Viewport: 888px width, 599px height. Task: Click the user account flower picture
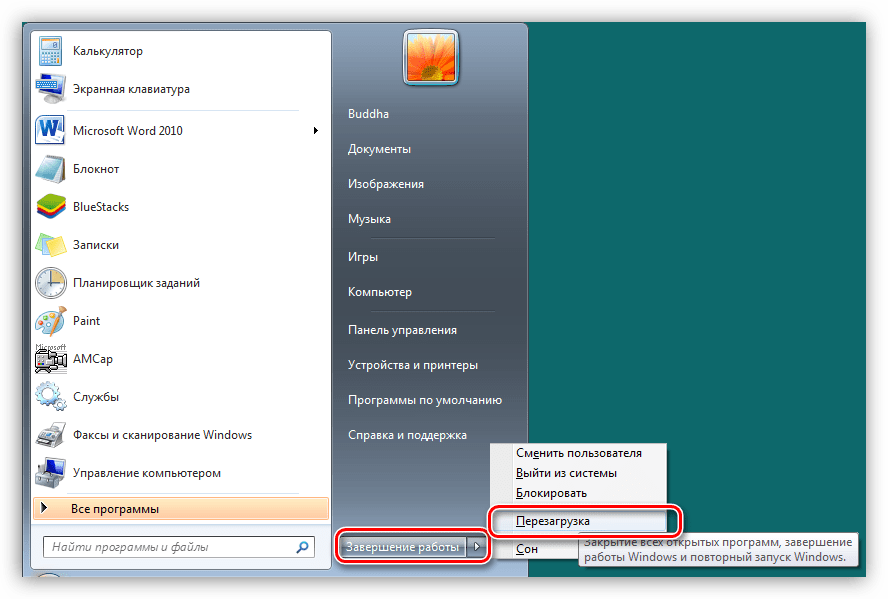coord(432,56)
